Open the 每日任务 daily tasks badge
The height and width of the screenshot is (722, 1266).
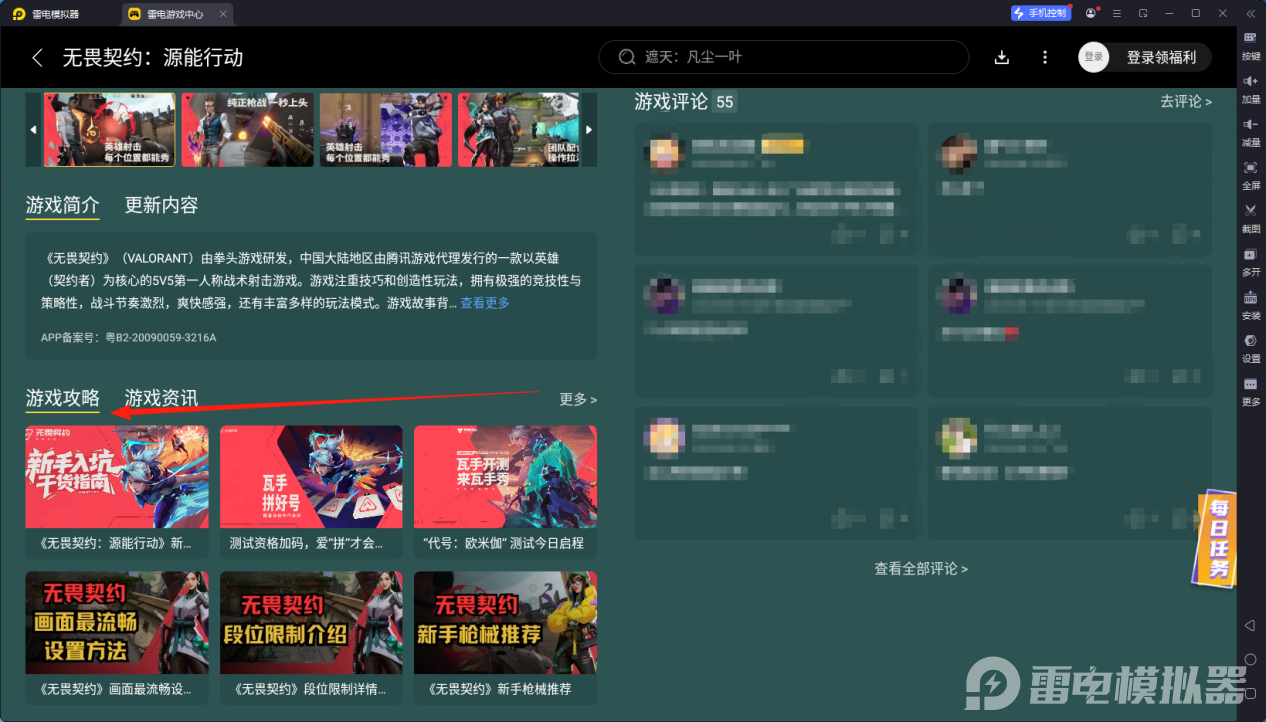(1215, 538)
